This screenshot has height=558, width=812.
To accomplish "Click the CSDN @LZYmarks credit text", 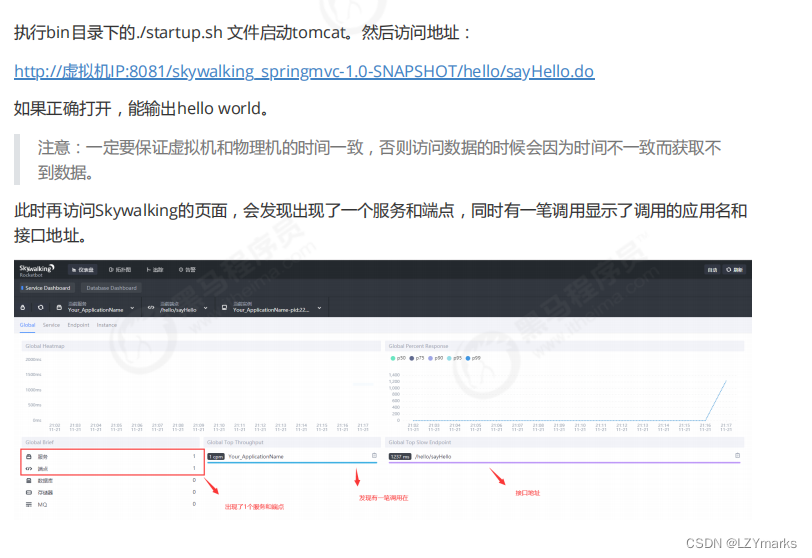I will 741,543.
